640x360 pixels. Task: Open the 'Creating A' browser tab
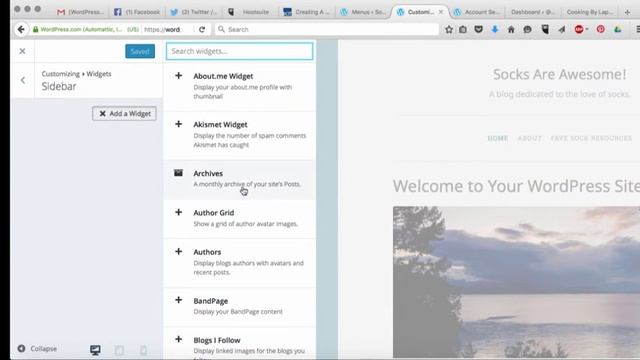(306, 12)
